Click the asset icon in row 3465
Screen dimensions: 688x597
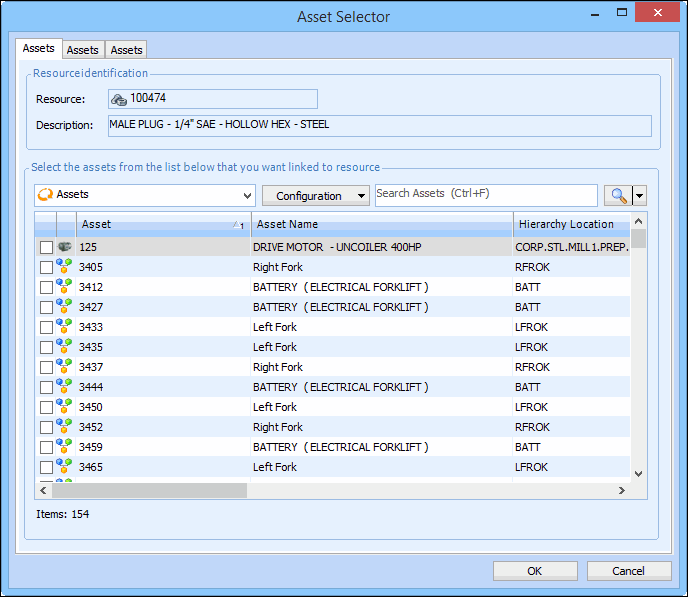pyautogui.click(x=64, y=467)
